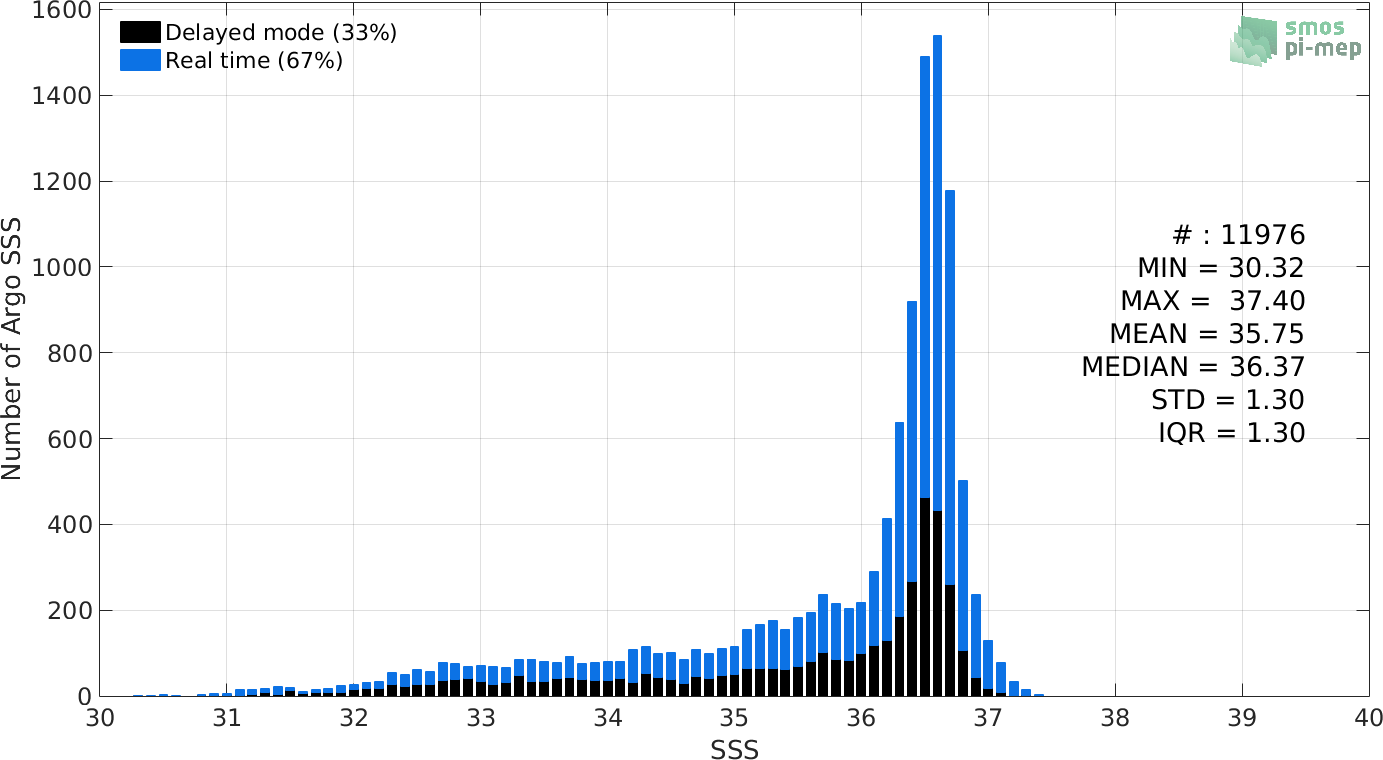
Task: Click the y-axis tick label 1600
Action: point(64,10)
